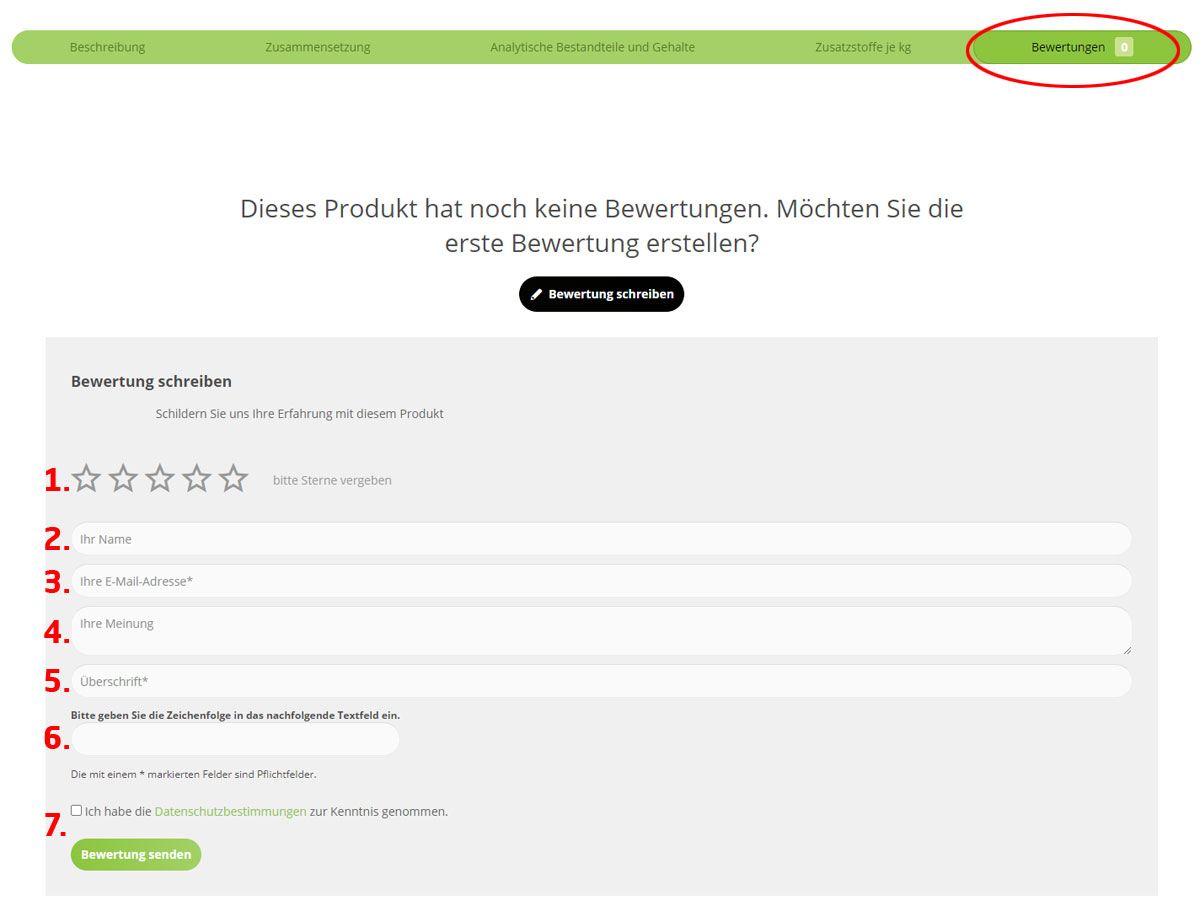Open Analytische Bestandteile und Gehalte tab
Screen dimensions: 1200x922
click(592, 47)
